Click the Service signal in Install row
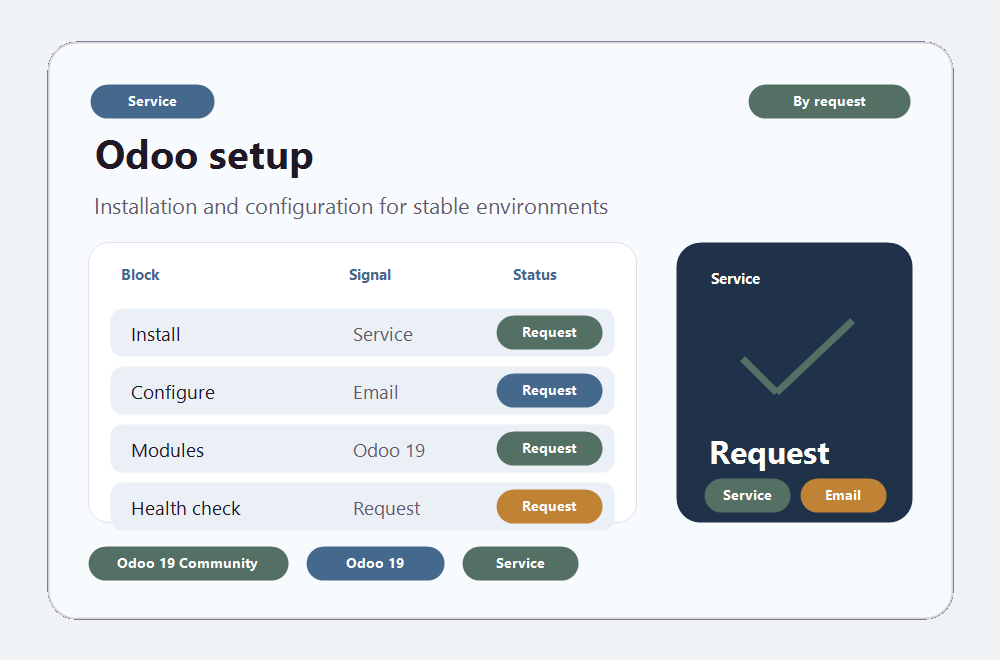The width and height of the screenshot is (1000, 660). point(383,334)
